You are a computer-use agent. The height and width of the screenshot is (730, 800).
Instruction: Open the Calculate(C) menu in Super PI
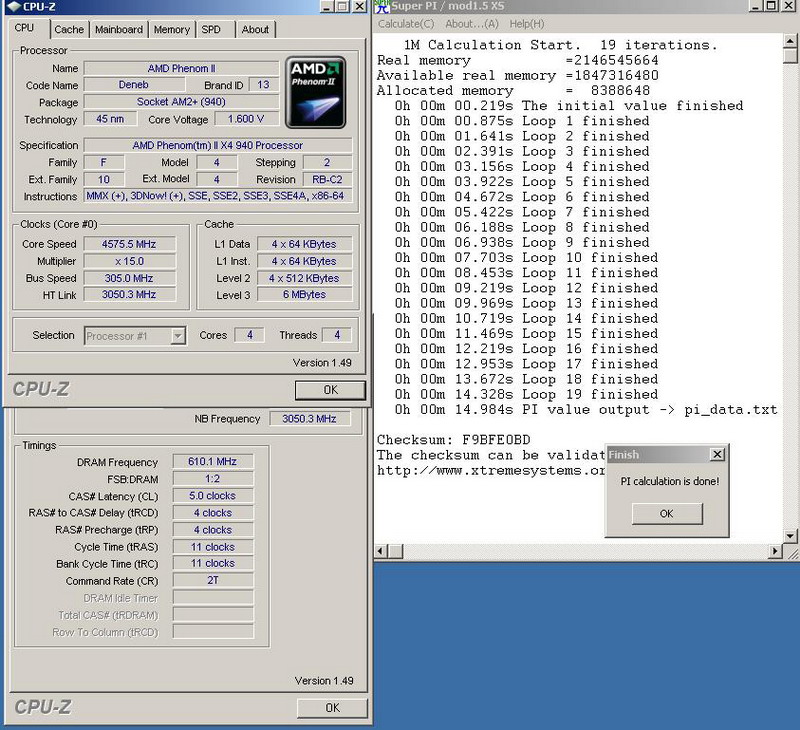coord(406,24)
